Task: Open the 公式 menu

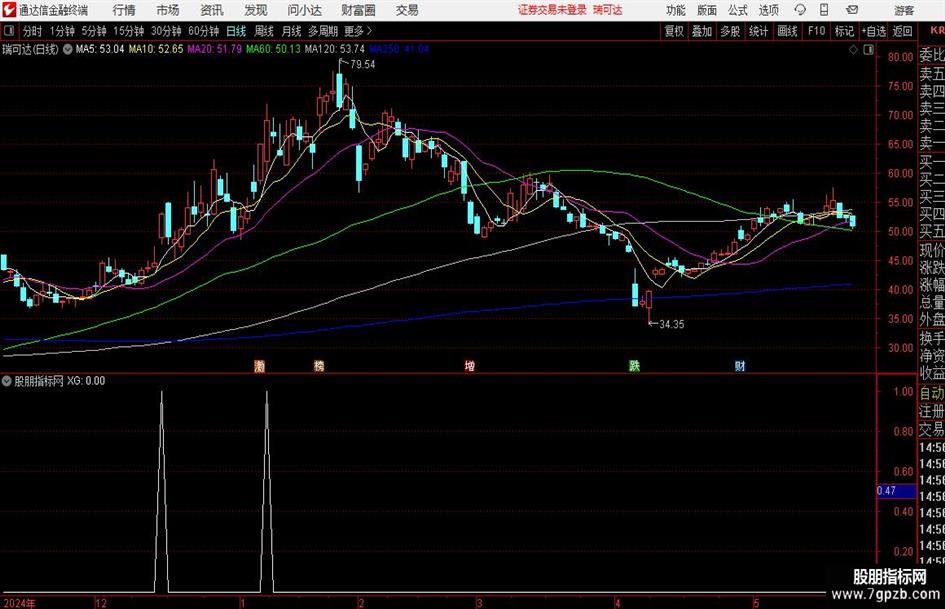Action: [x=738, y=10]
